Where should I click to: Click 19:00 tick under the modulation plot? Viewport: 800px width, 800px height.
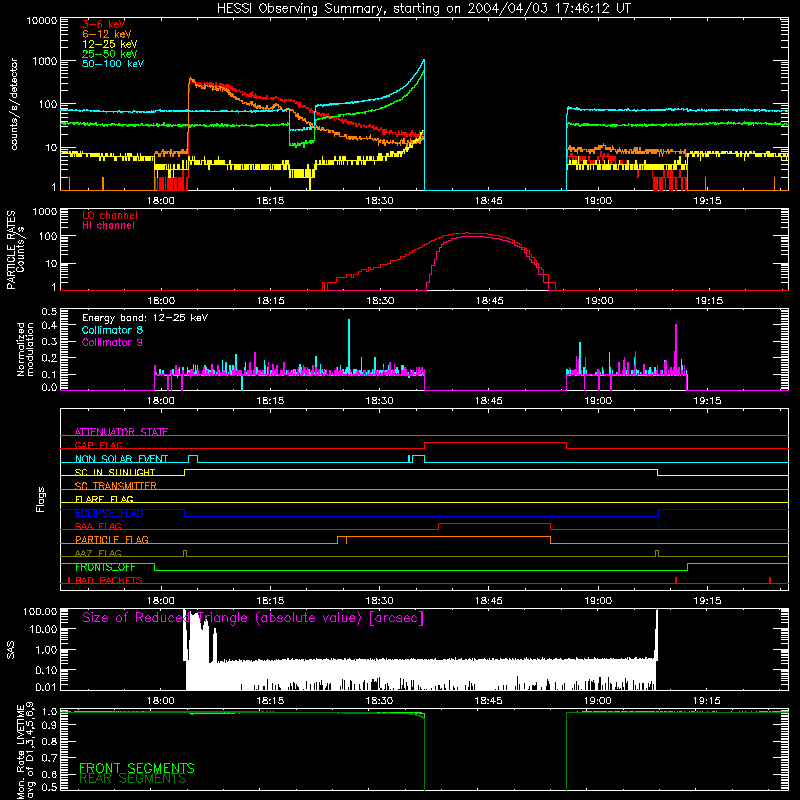pos(598,401)
